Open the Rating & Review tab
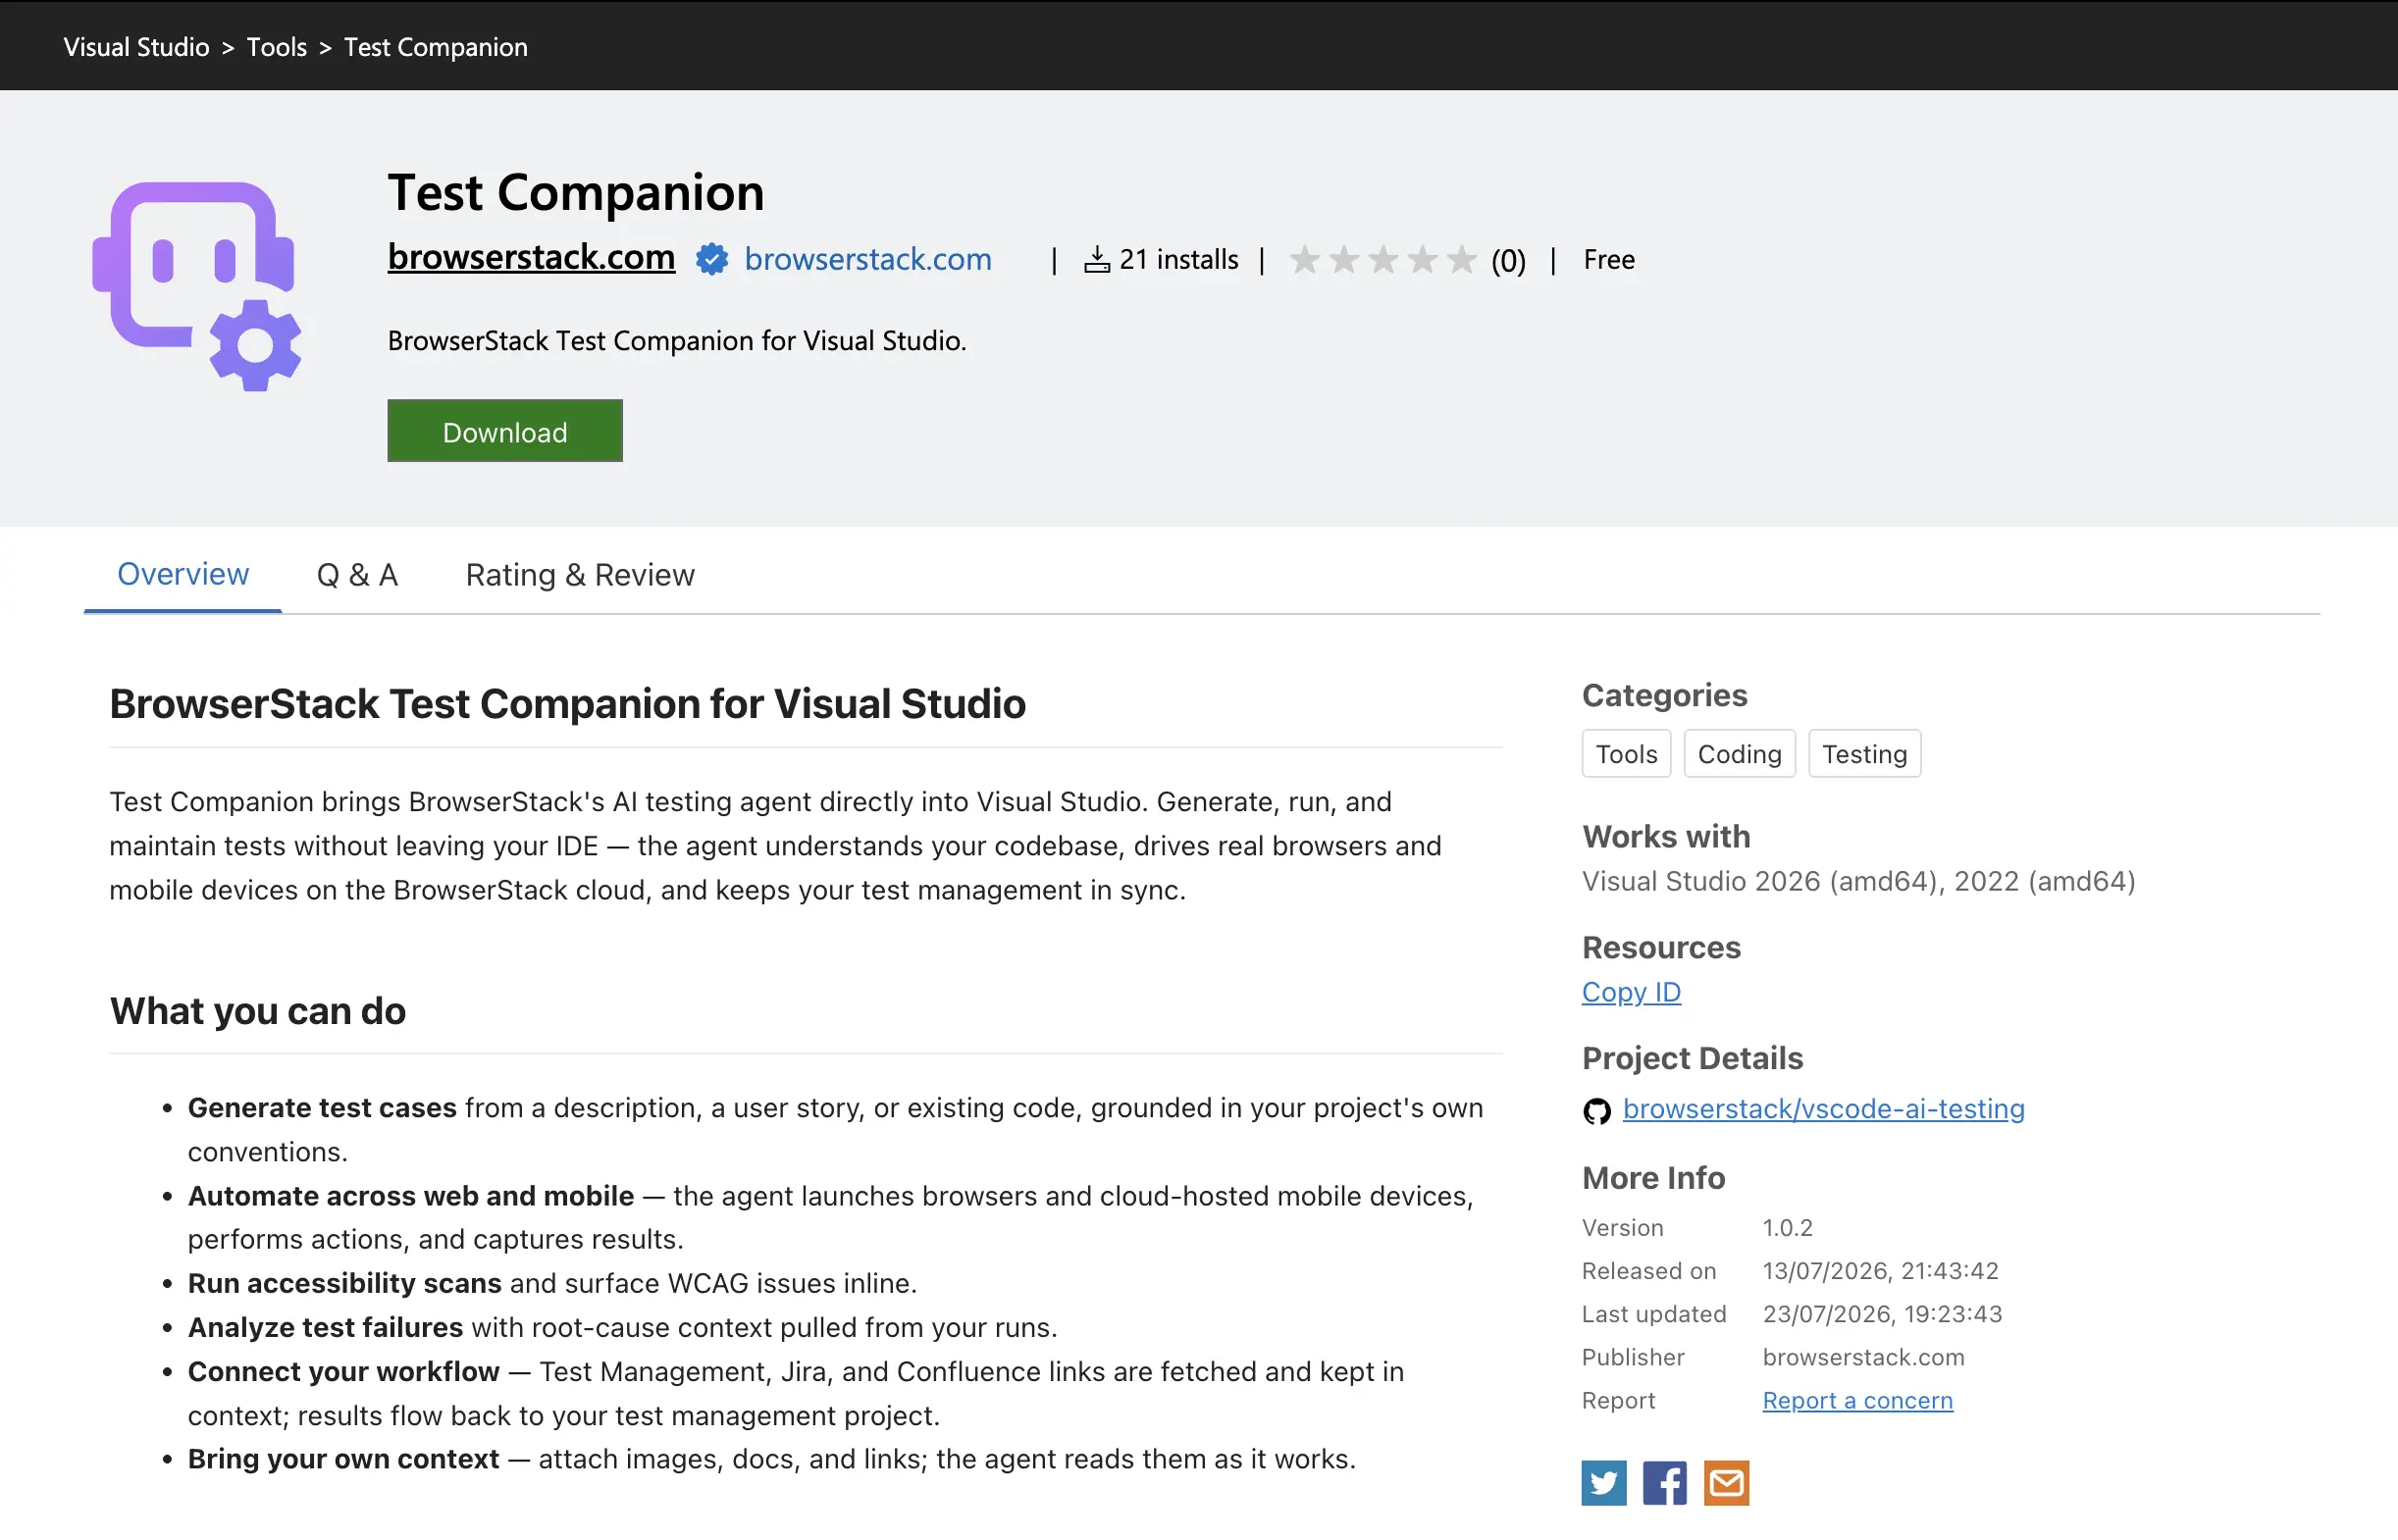 580,575
